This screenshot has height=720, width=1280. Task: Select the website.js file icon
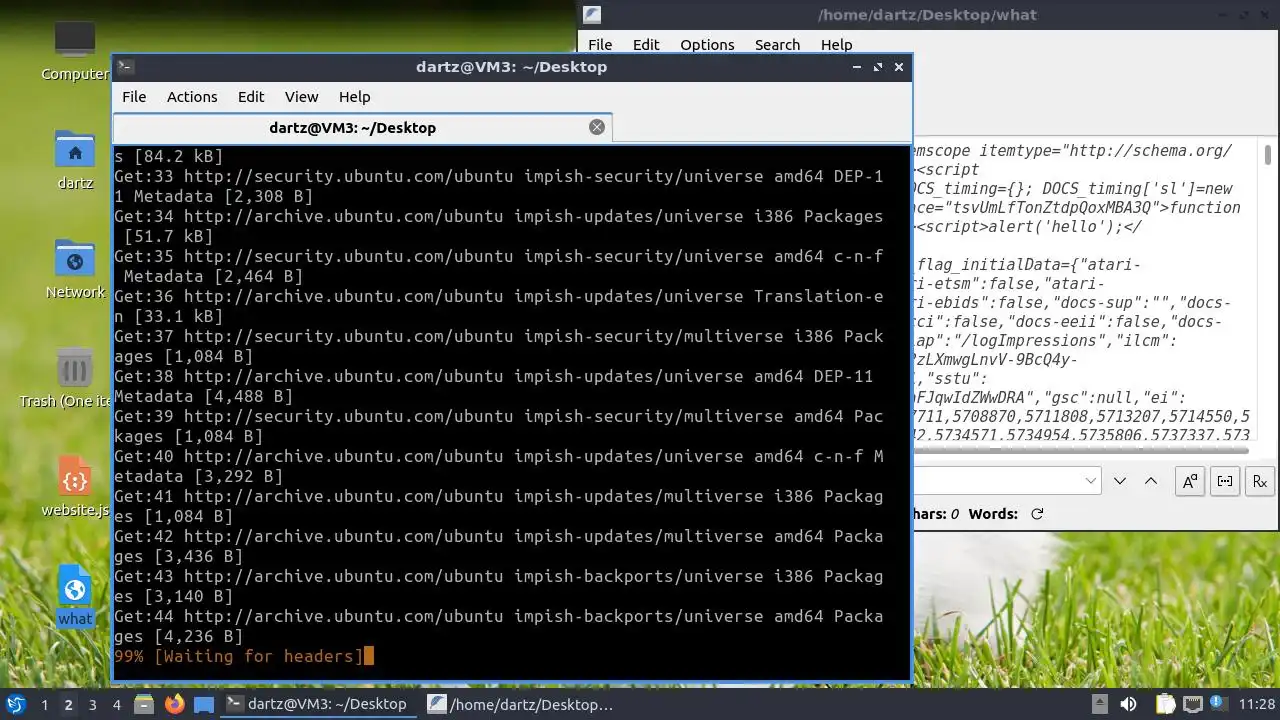point(75,488)
